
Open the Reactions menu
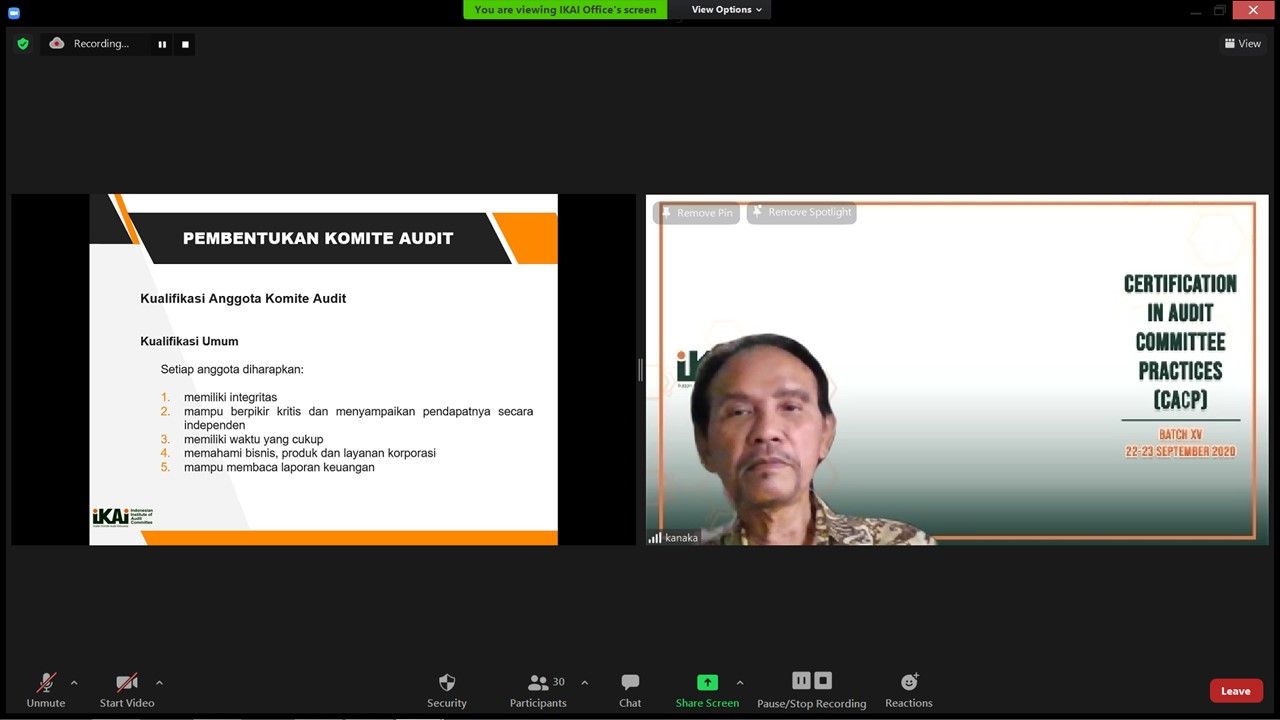(909, 690)
